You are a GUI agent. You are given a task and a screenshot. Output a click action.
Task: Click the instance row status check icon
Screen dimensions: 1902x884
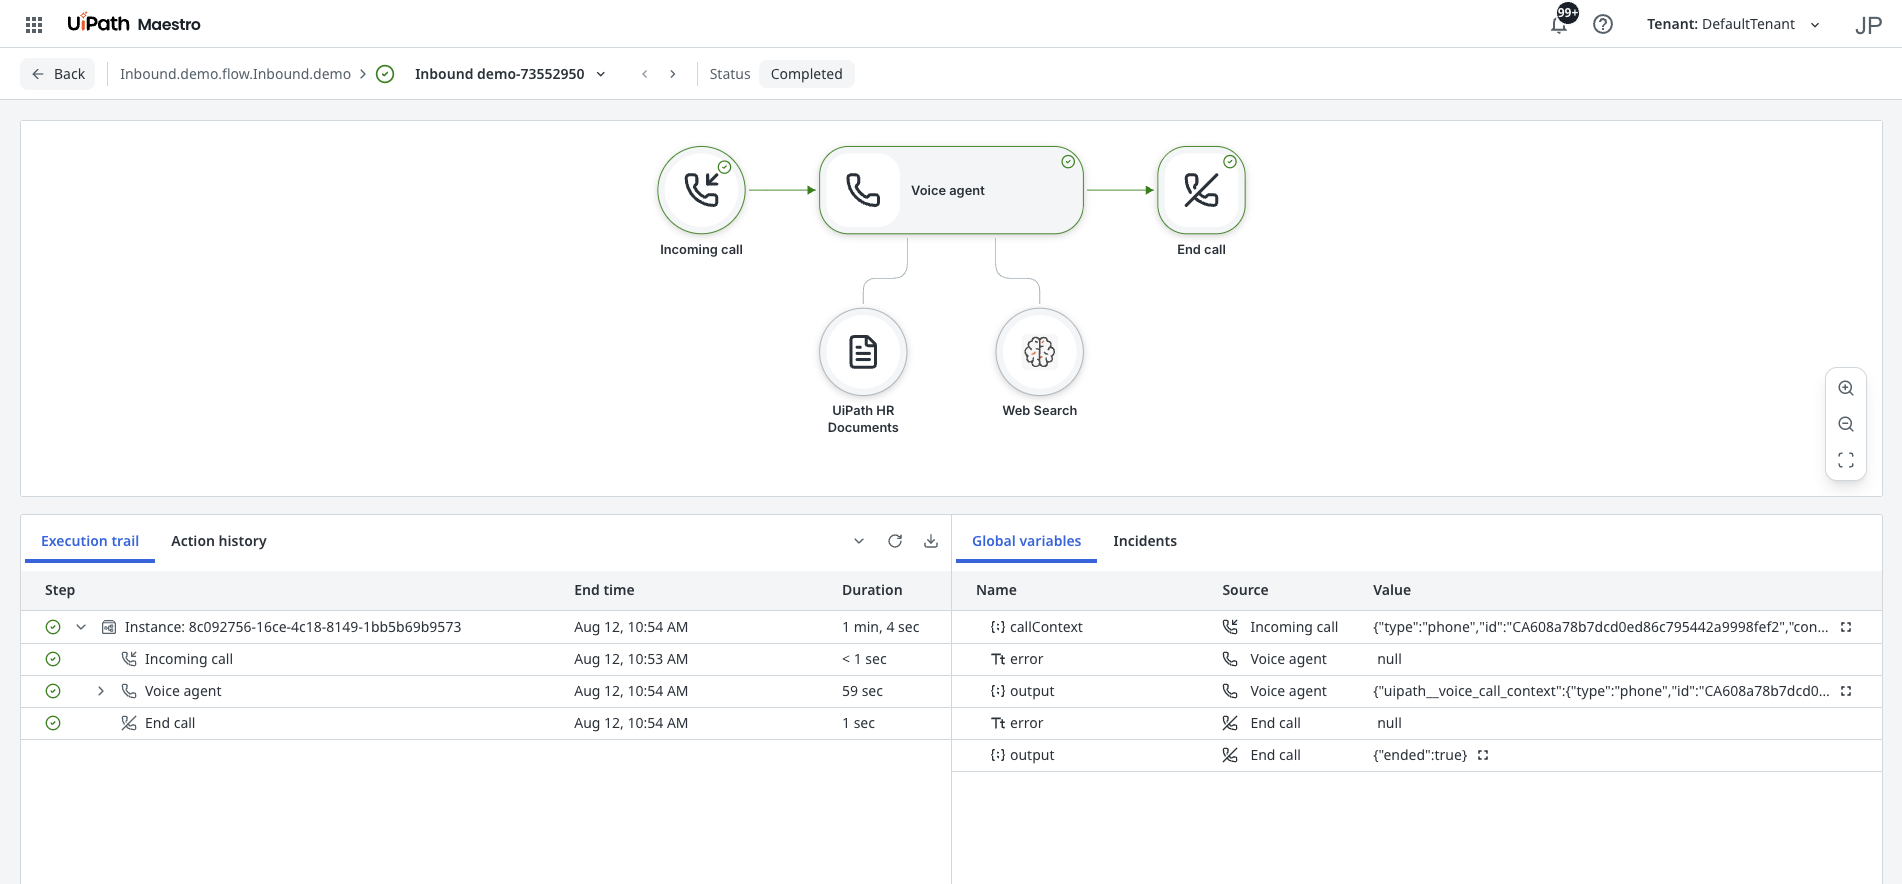(x=53, y=627)
